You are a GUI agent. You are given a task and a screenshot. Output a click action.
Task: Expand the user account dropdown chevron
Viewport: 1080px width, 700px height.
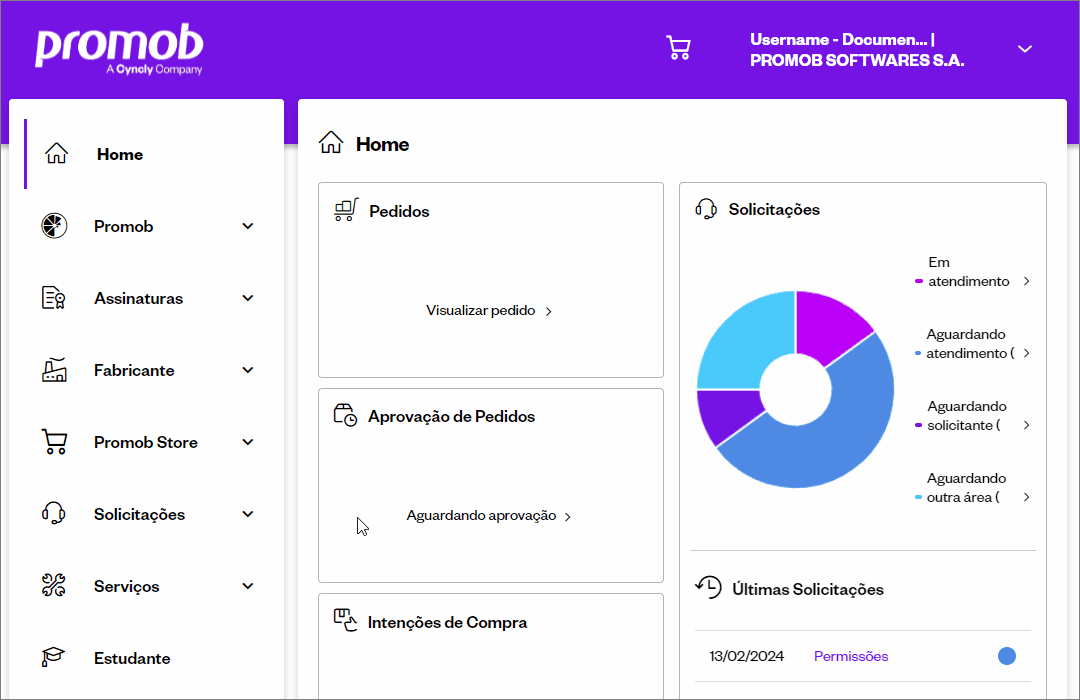[x=1025, y=49]
